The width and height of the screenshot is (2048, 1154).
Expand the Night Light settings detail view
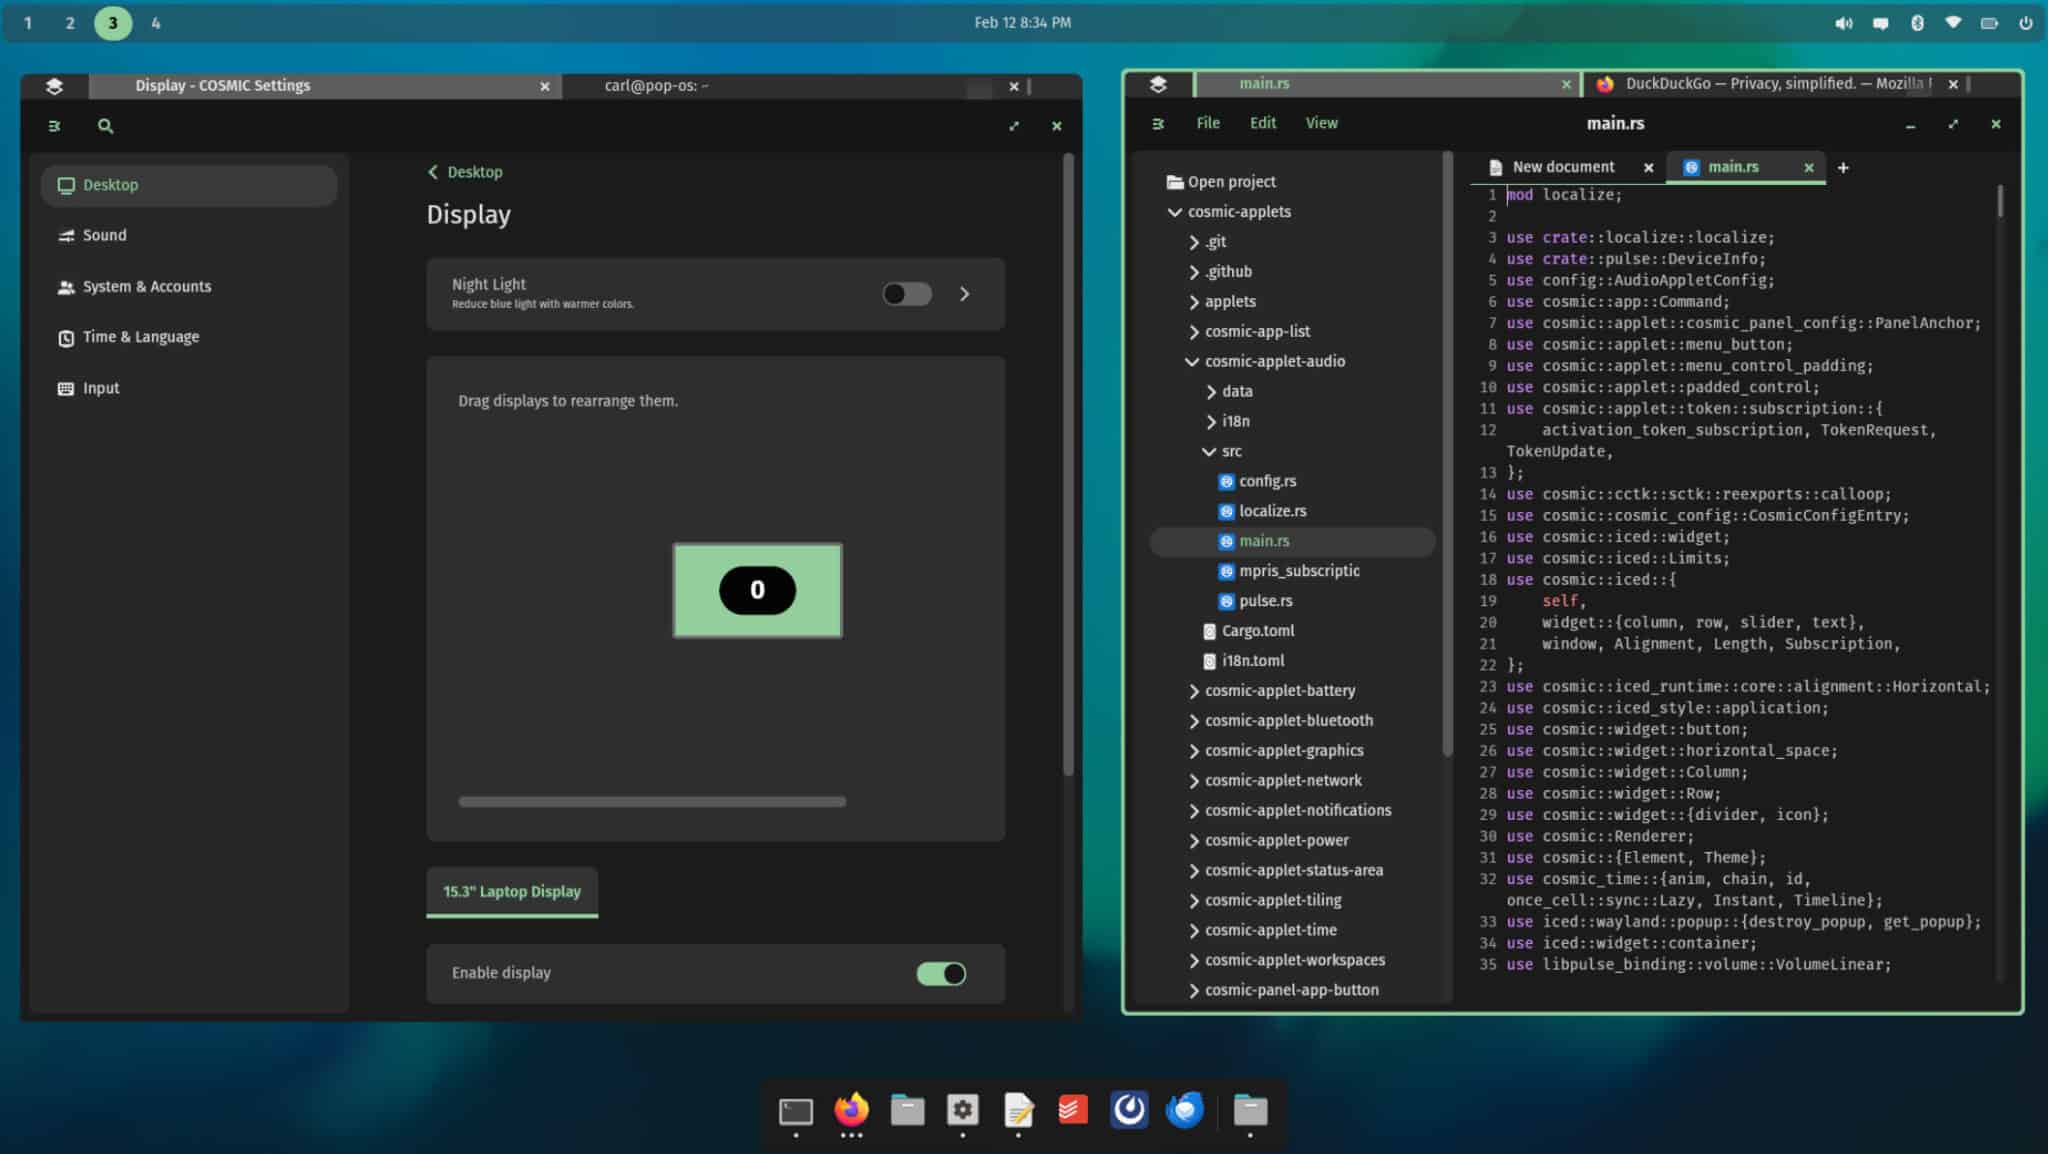click(x=964, y=293)
